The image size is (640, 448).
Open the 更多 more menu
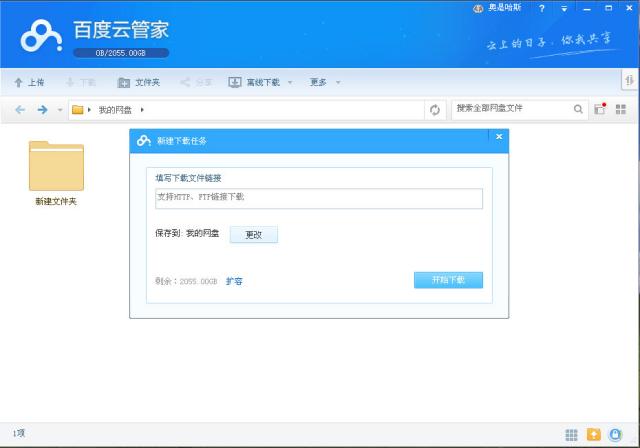click(318, 82)
